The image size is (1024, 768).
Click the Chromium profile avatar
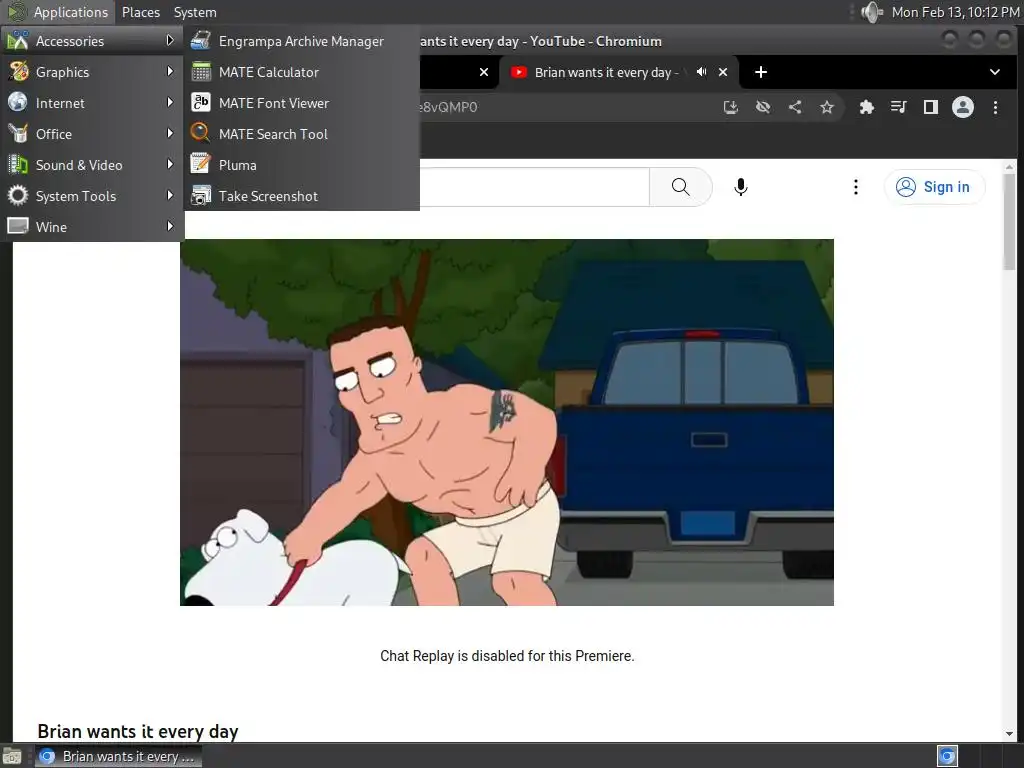tap(963, 107)
